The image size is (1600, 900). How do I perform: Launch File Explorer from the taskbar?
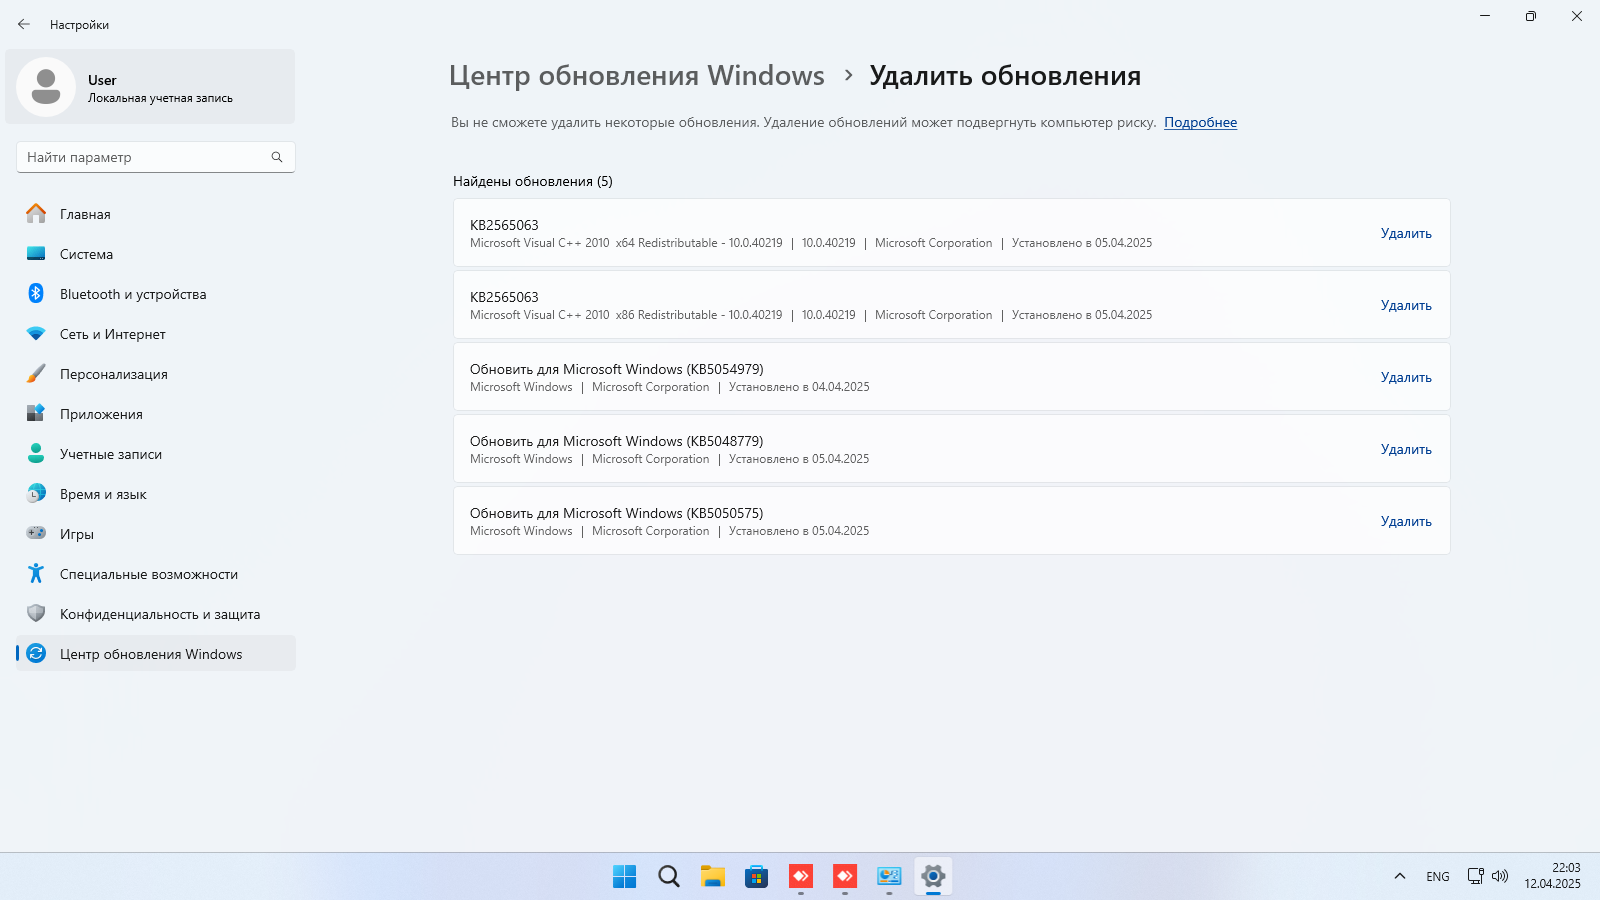coord(713,877)
